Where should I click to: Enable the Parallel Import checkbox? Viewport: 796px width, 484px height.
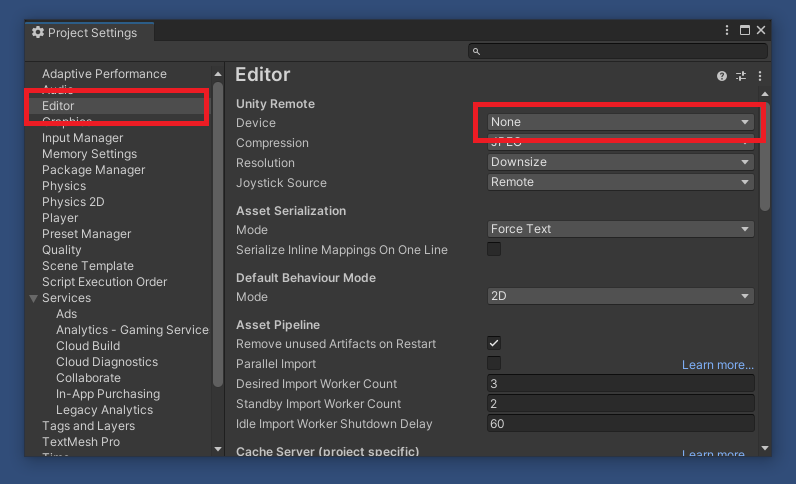[x=493, y=363]
